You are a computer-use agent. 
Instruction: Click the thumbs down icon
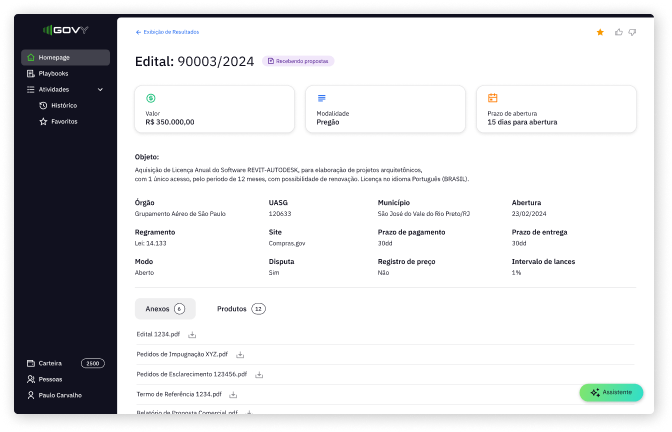tap(632, 32)
